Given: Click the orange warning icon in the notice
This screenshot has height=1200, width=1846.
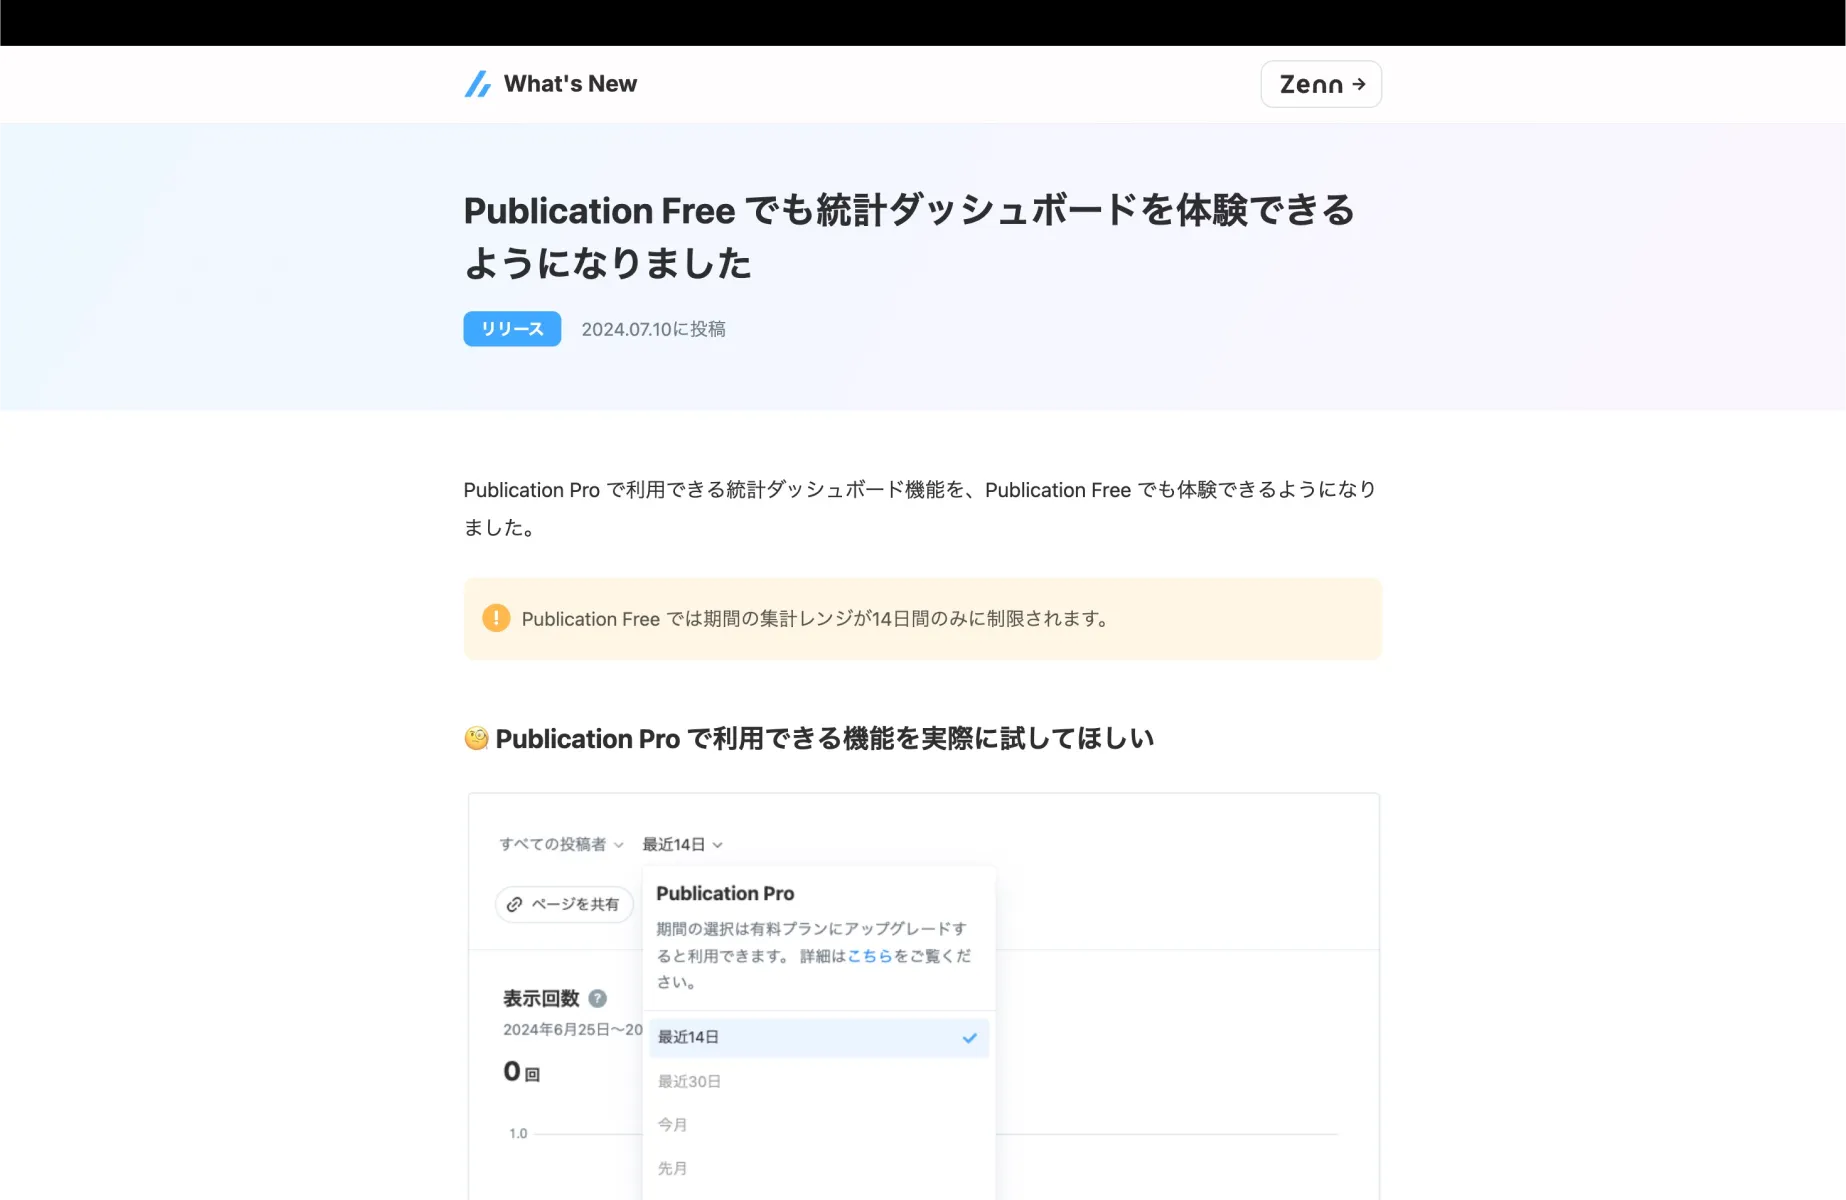Looking at the screenshot, I should [x=496, y=618].
